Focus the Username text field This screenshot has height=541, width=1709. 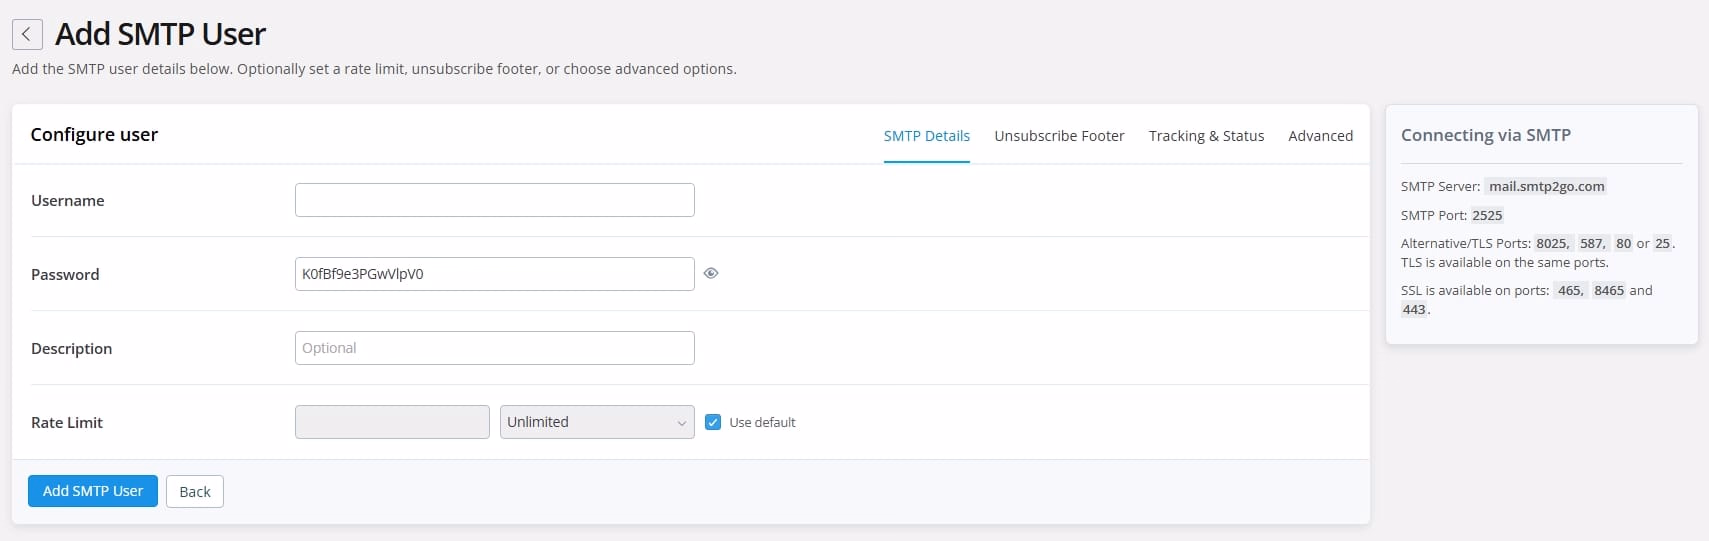[494, 200]
